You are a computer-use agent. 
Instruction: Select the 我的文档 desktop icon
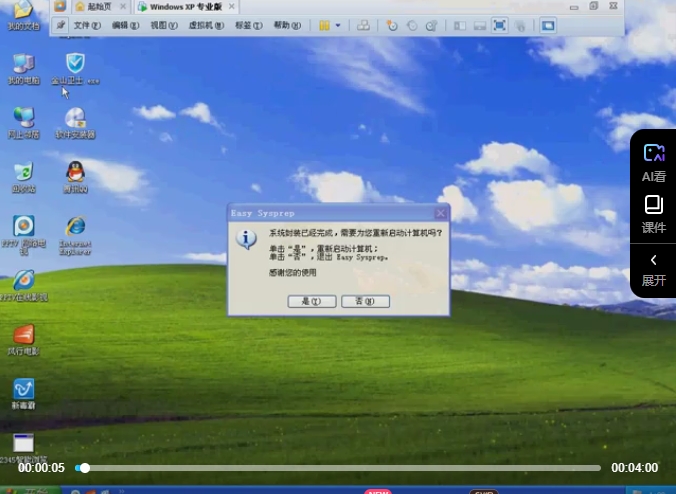click(x=23, y=15)
